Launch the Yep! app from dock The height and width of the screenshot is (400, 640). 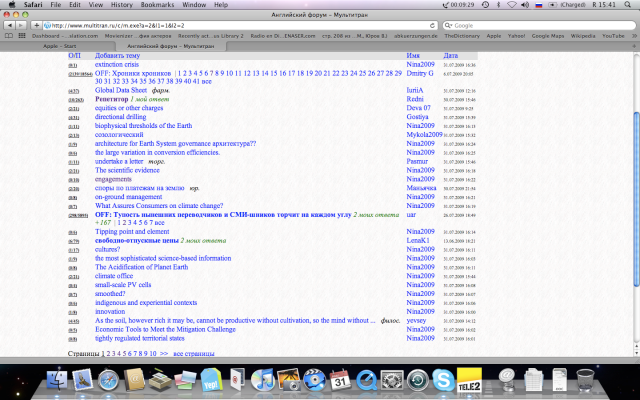pos(211,380)
